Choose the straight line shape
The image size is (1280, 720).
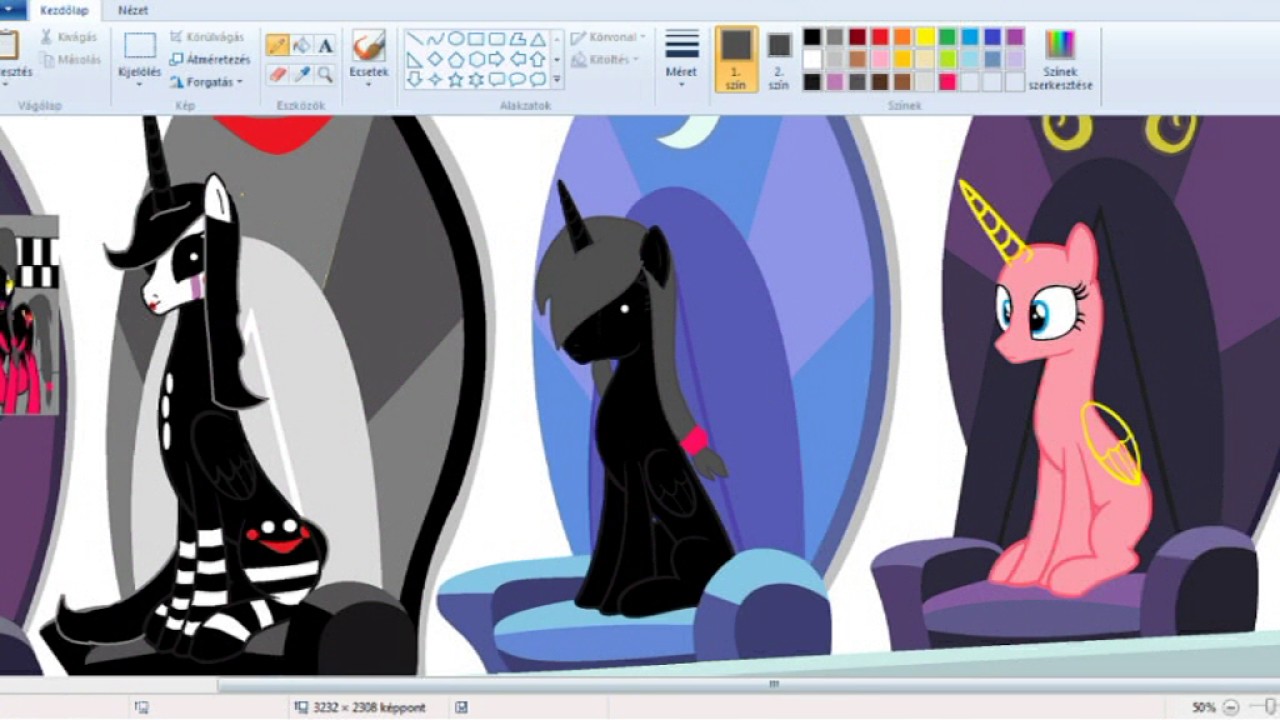[x=415, y=39]
